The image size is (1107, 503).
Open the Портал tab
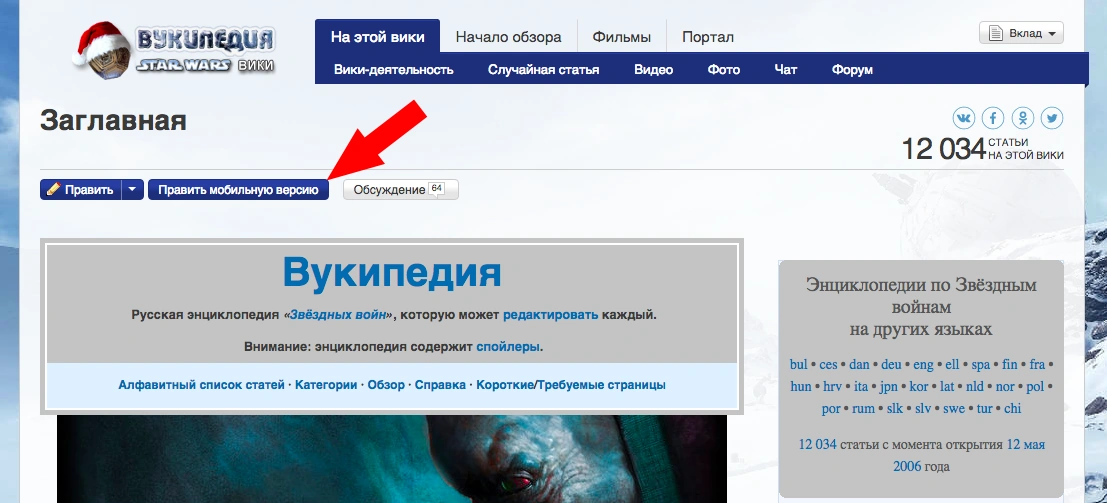(x=707, y=37)
